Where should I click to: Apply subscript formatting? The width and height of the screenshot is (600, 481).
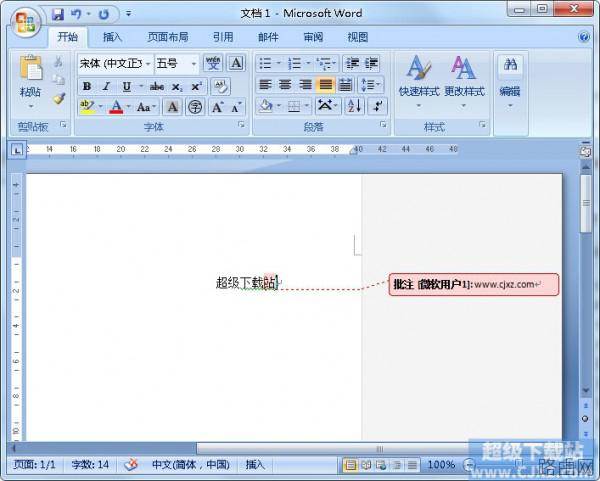click(x=176, y=87)
